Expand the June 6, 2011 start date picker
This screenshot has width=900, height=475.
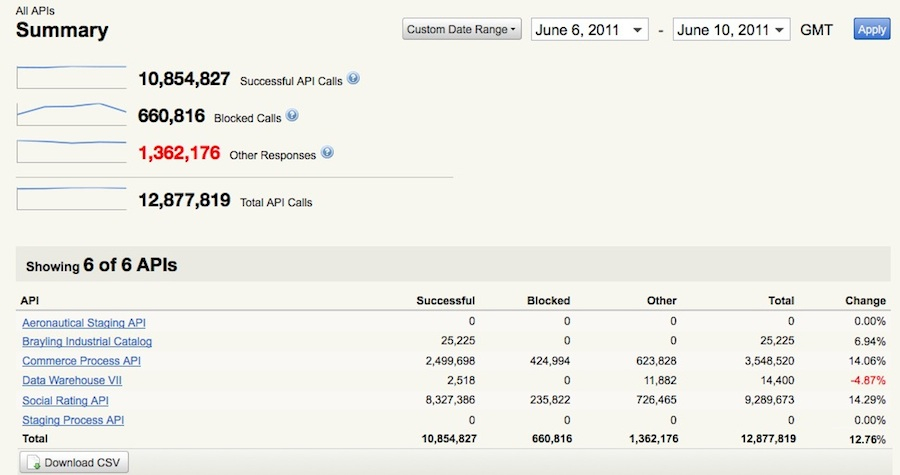click(589, 30)
